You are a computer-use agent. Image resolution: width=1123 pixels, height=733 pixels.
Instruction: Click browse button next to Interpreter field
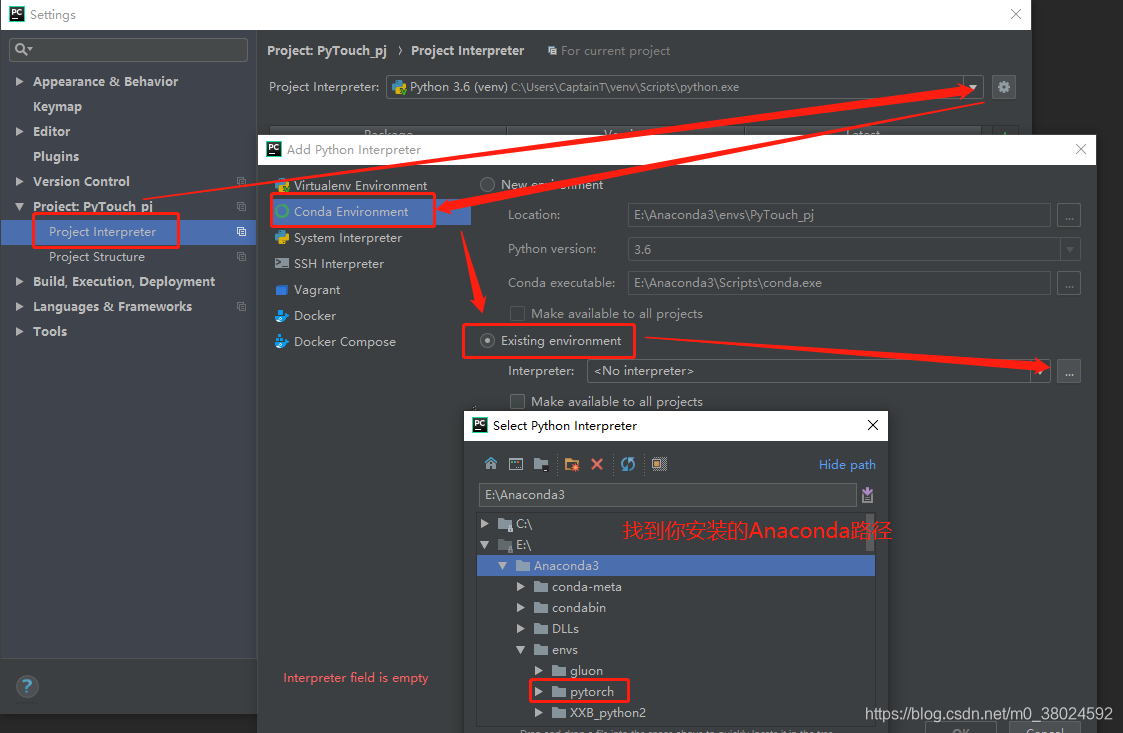coord(1069,371)
